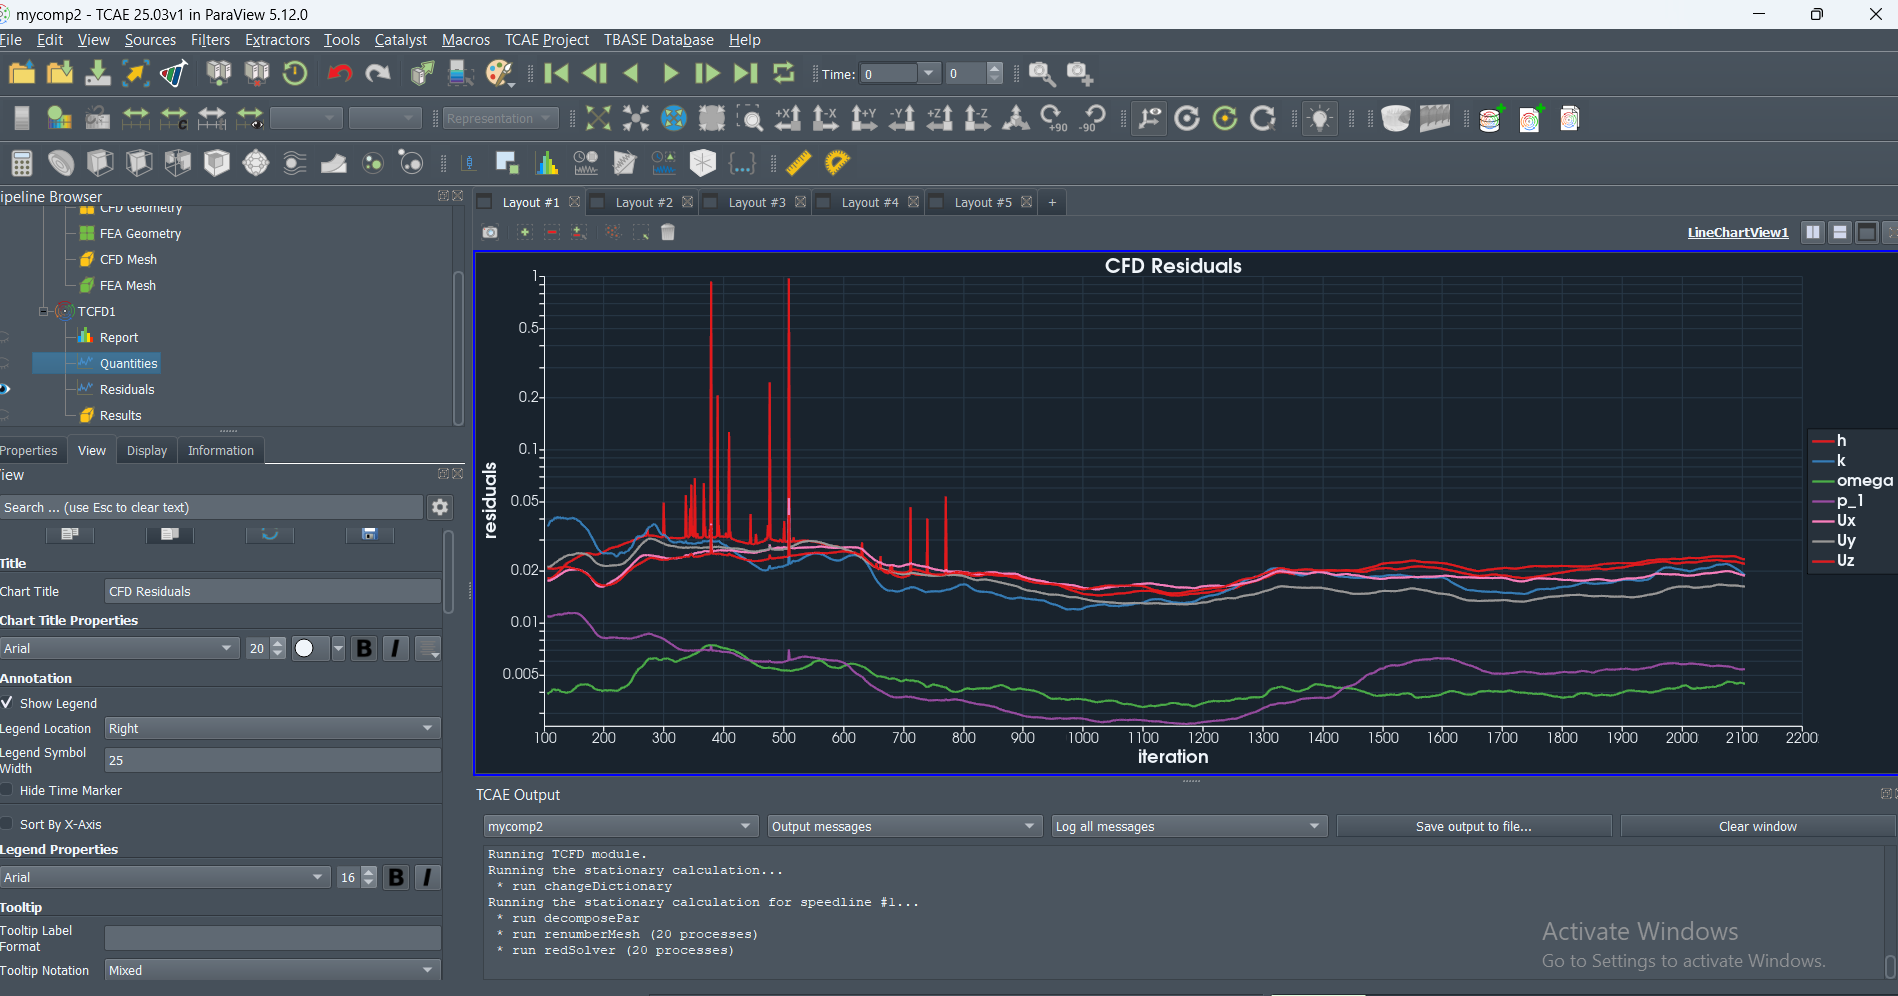Select the yellow ruler measurement tool

[798, 162]
